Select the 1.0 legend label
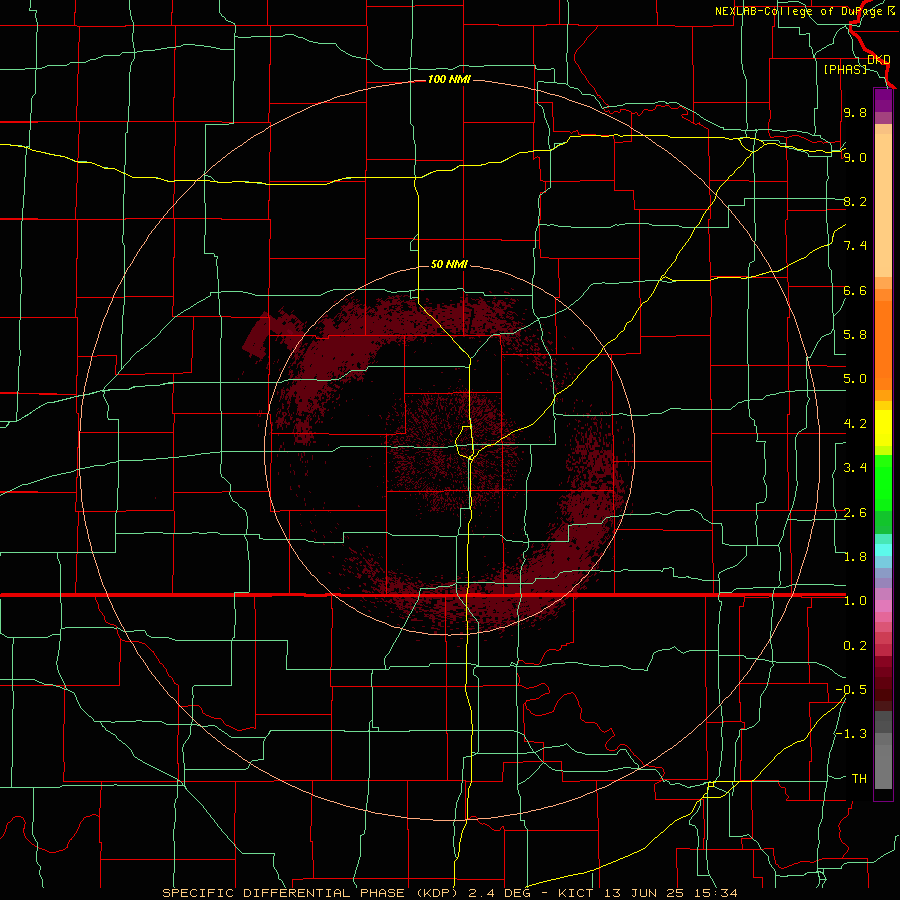 [855, 601]
